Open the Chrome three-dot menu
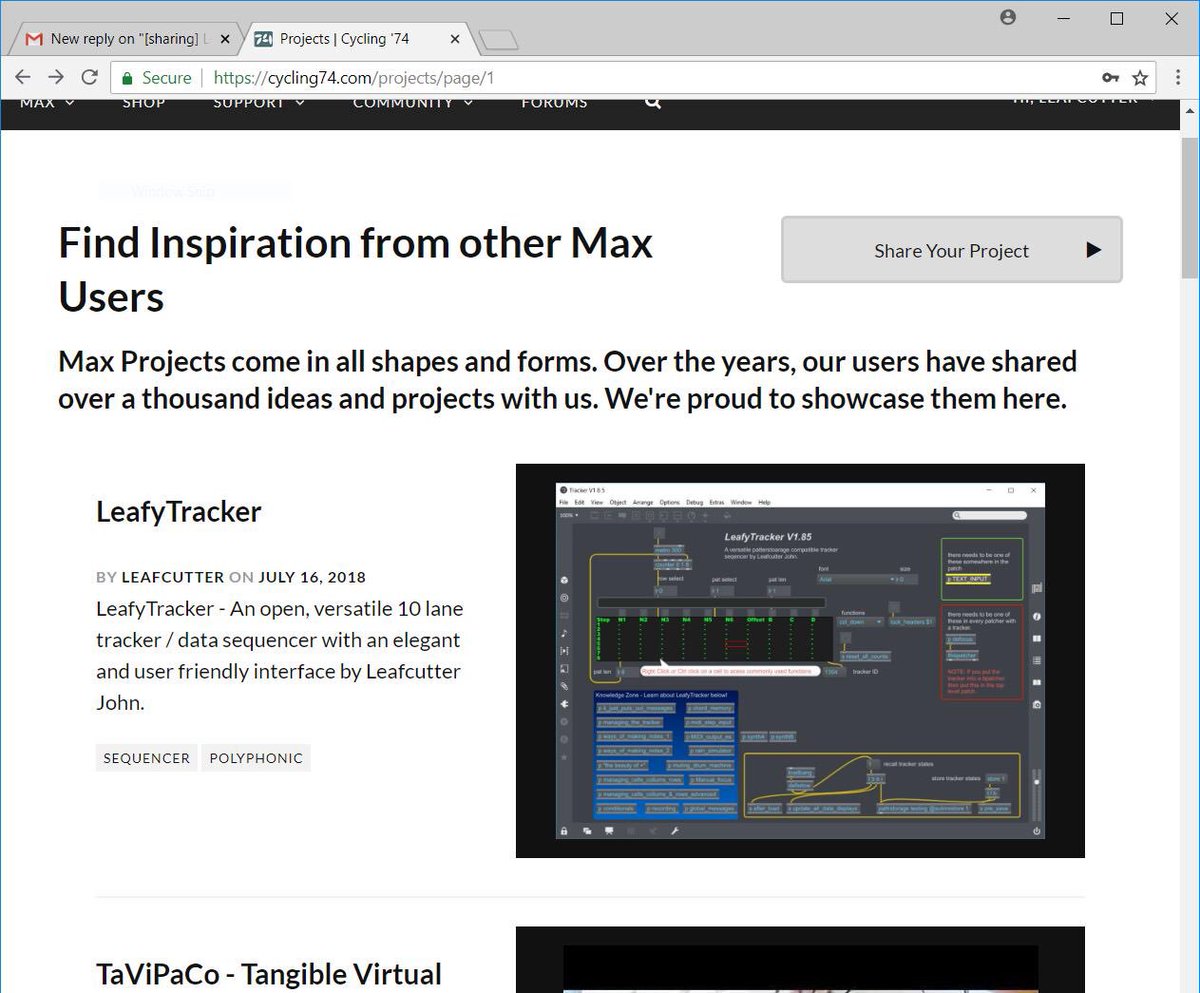This screenshot has width=1200, height=993. click(x=1176, y=77)
